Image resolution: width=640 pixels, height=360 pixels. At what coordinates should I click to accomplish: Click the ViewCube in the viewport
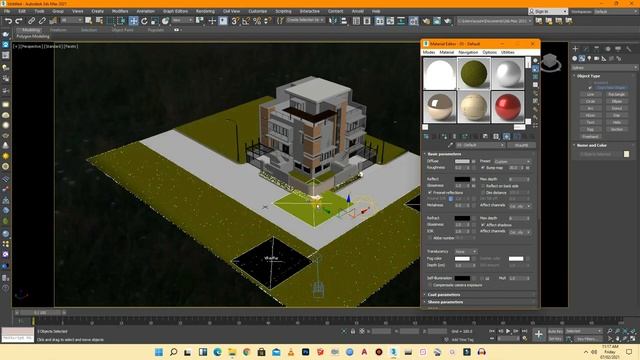[x=550, y=61]
